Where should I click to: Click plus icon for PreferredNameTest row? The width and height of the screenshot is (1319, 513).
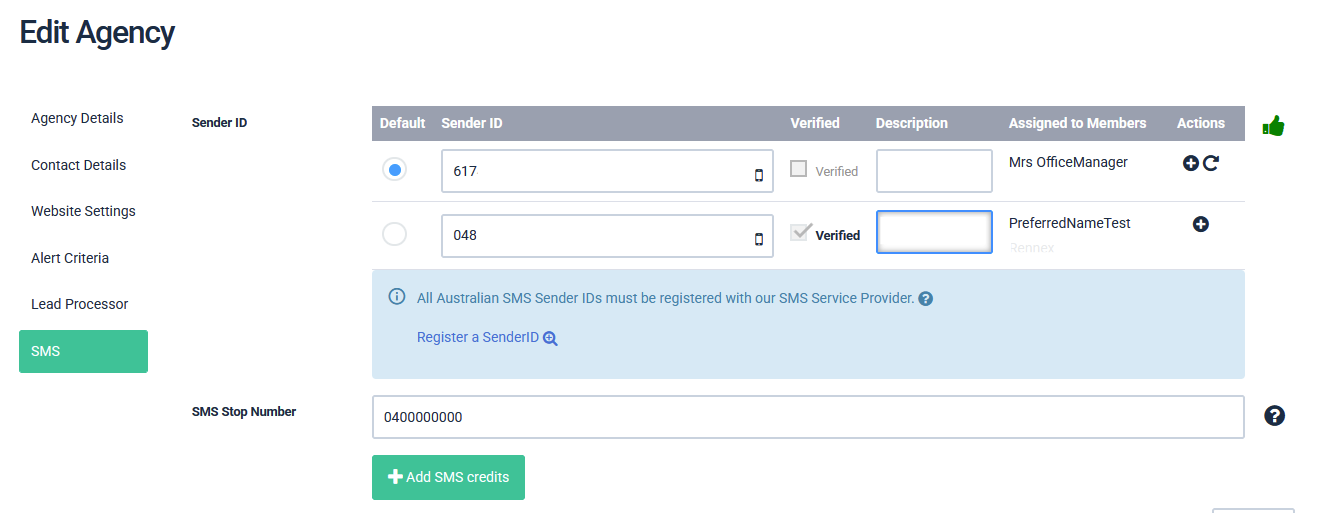pyautogui.click(x=1200, y=225)
